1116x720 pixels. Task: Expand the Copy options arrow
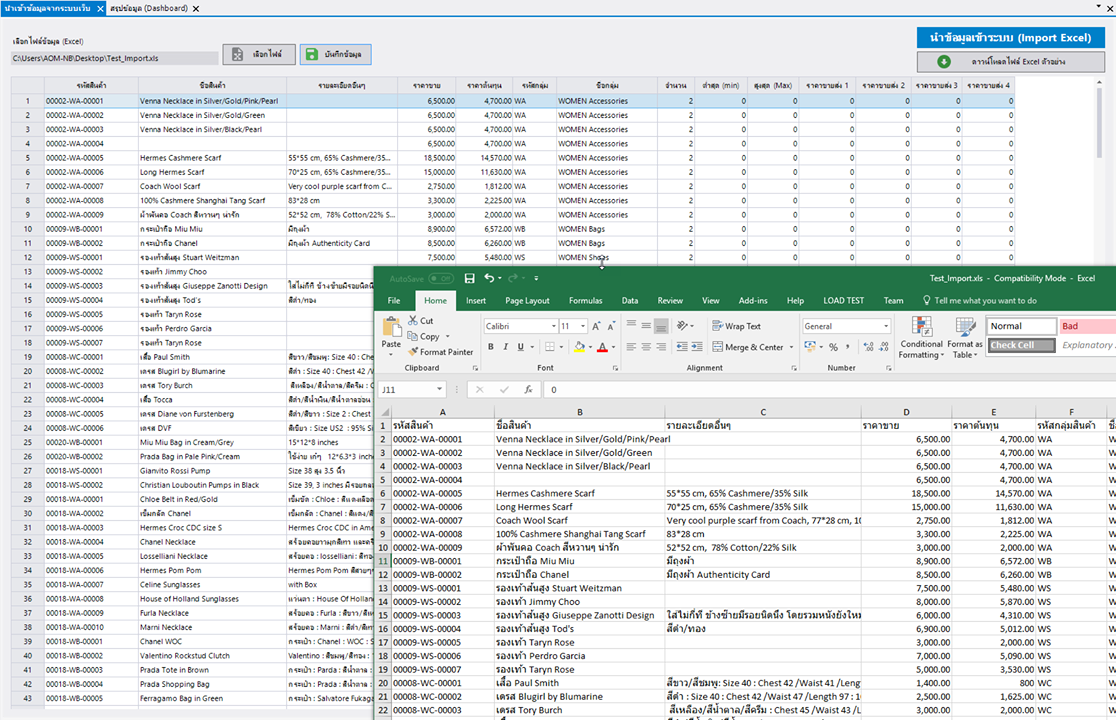point(448,337)
